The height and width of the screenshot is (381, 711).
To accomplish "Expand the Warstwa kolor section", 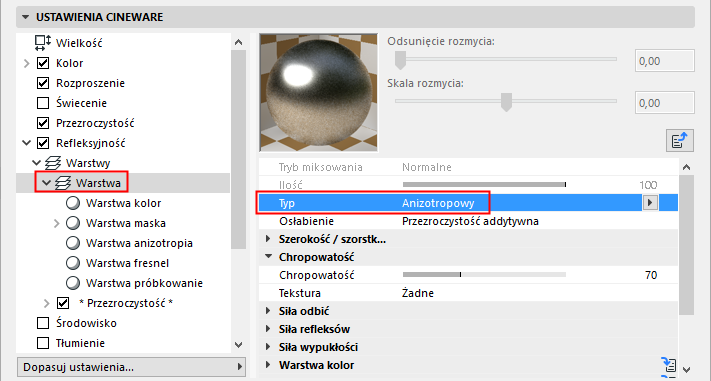I will point(268,365).
